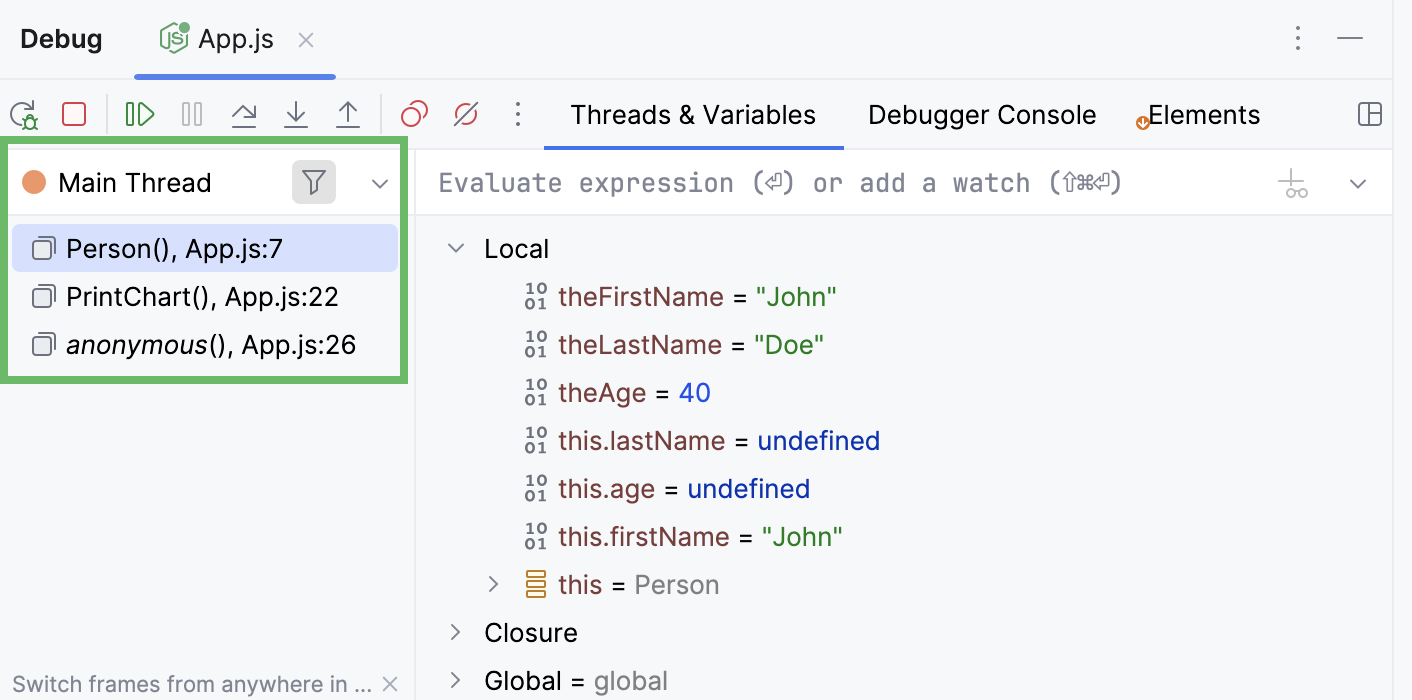Toggle Mute Breakpoints
This screenshot has width=1412, height=700.
click(465, 115)
